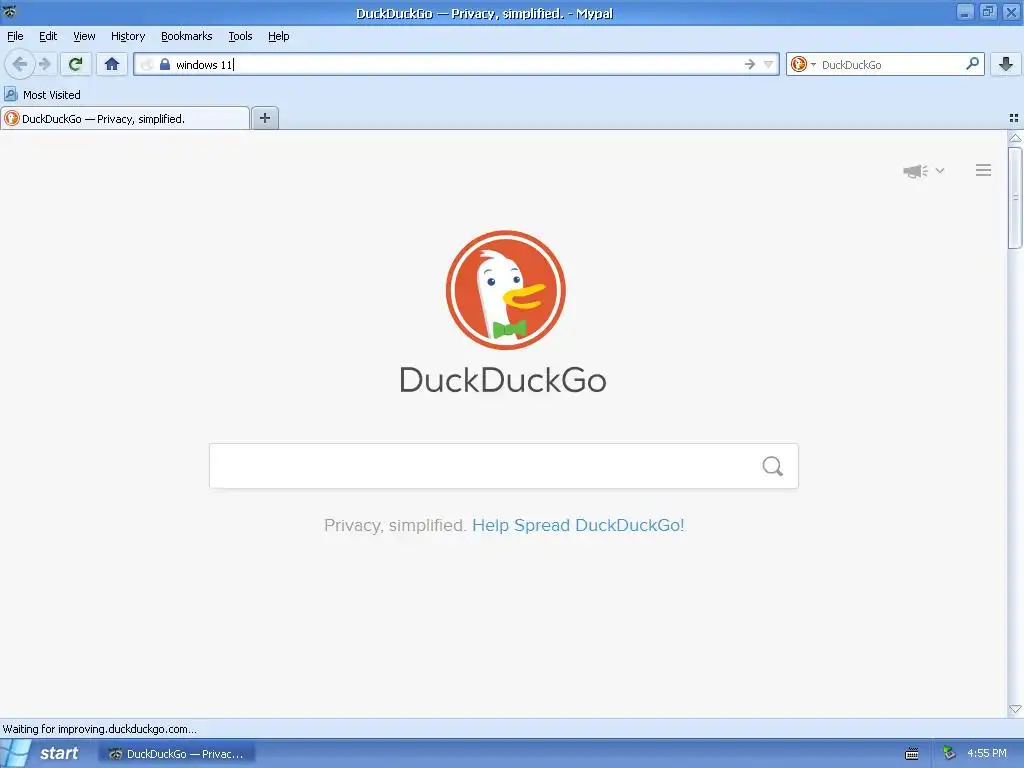Image resolution: width=1024 pixels, height=768 pixels.
Task: Open the Edit menu
Action: tap(48, 36)
